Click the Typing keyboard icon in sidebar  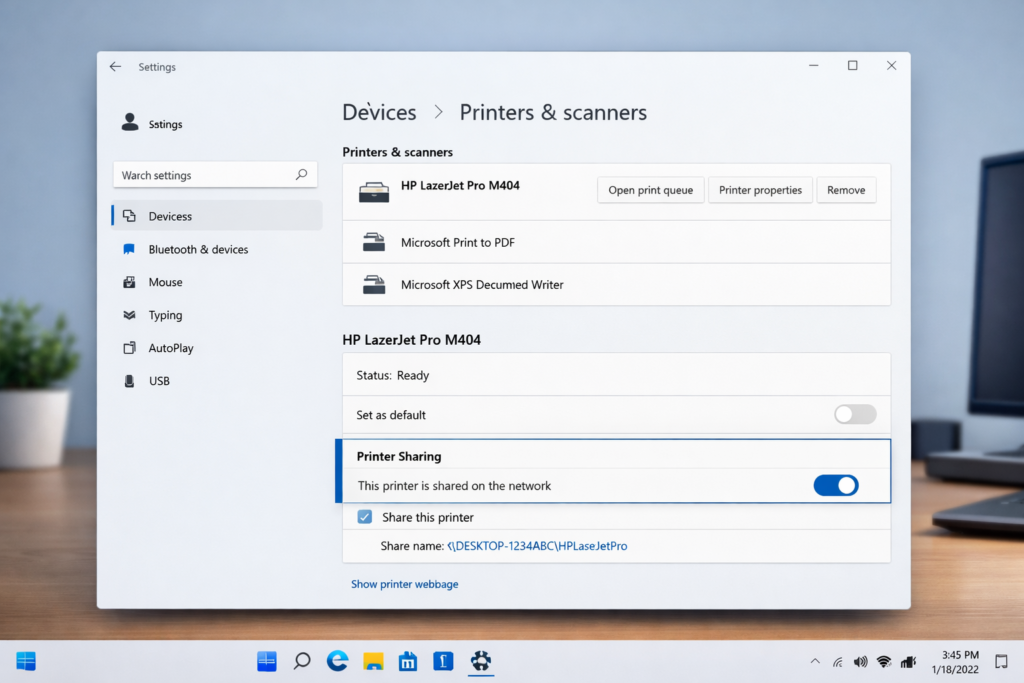pyautogui.click(x=129, y=315)
